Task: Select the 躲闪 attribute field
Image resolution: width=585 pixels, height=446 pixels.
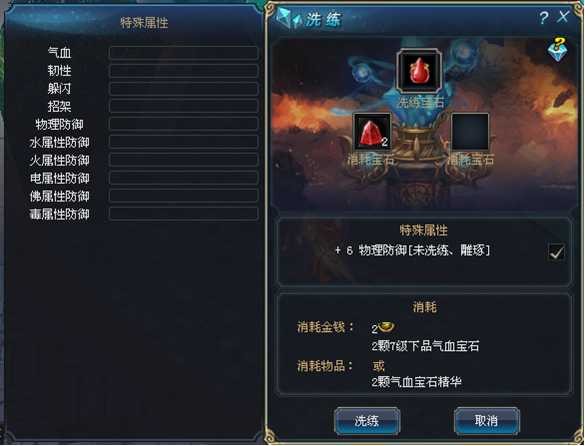Action: click(184, 88)
